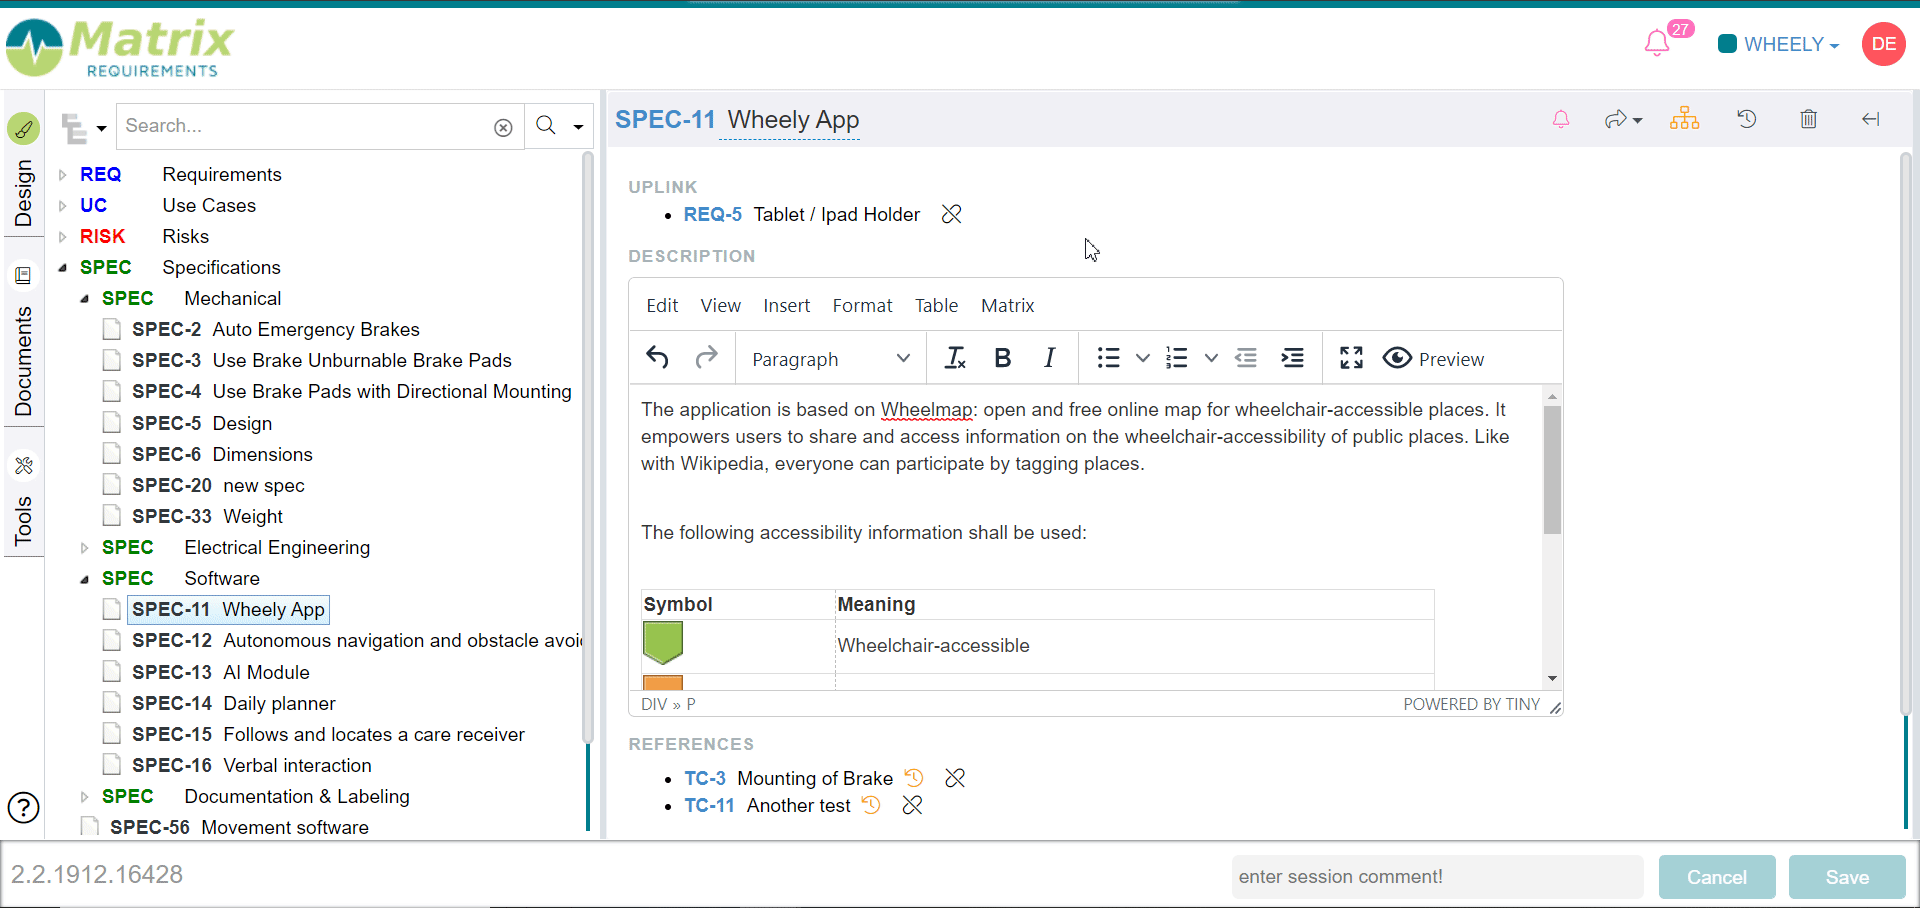
Task: Click the editor vertical scrollbar thumb
Action: [1552, 470]
